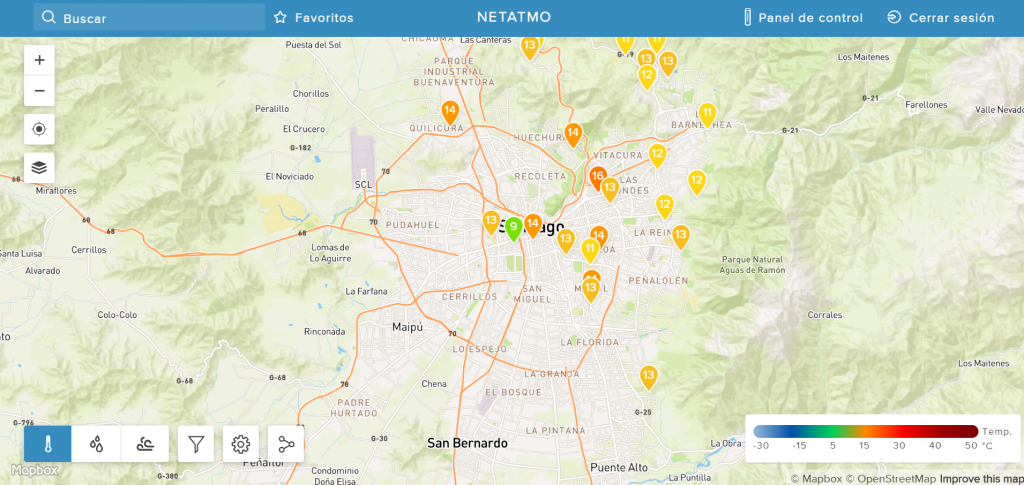Switch to wind view
The image size is (1024, 485).
click(x=146, y=444)
